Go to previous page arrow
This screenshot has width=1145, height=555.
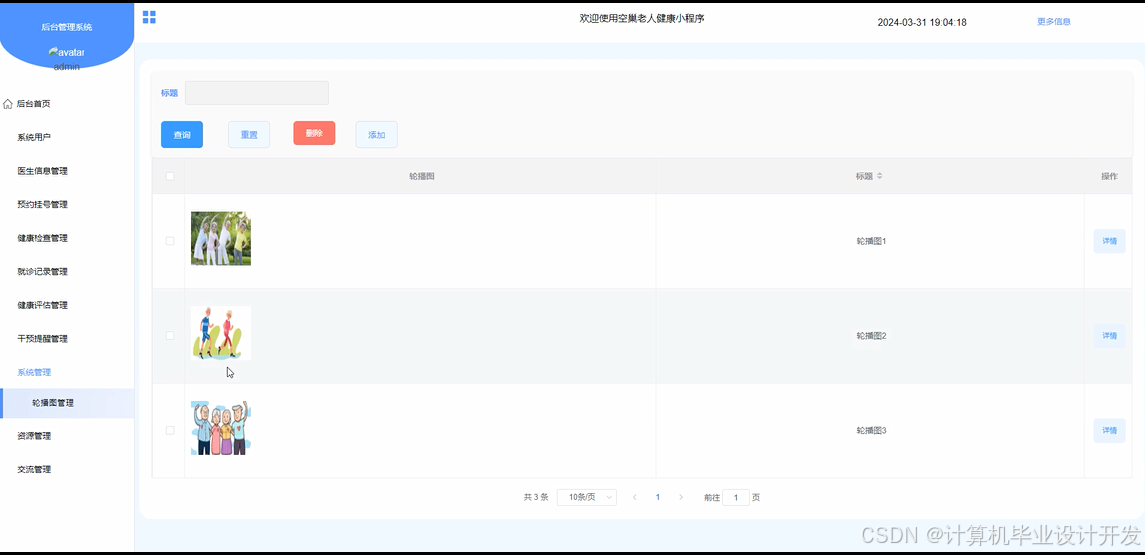(x=635, y=497)
